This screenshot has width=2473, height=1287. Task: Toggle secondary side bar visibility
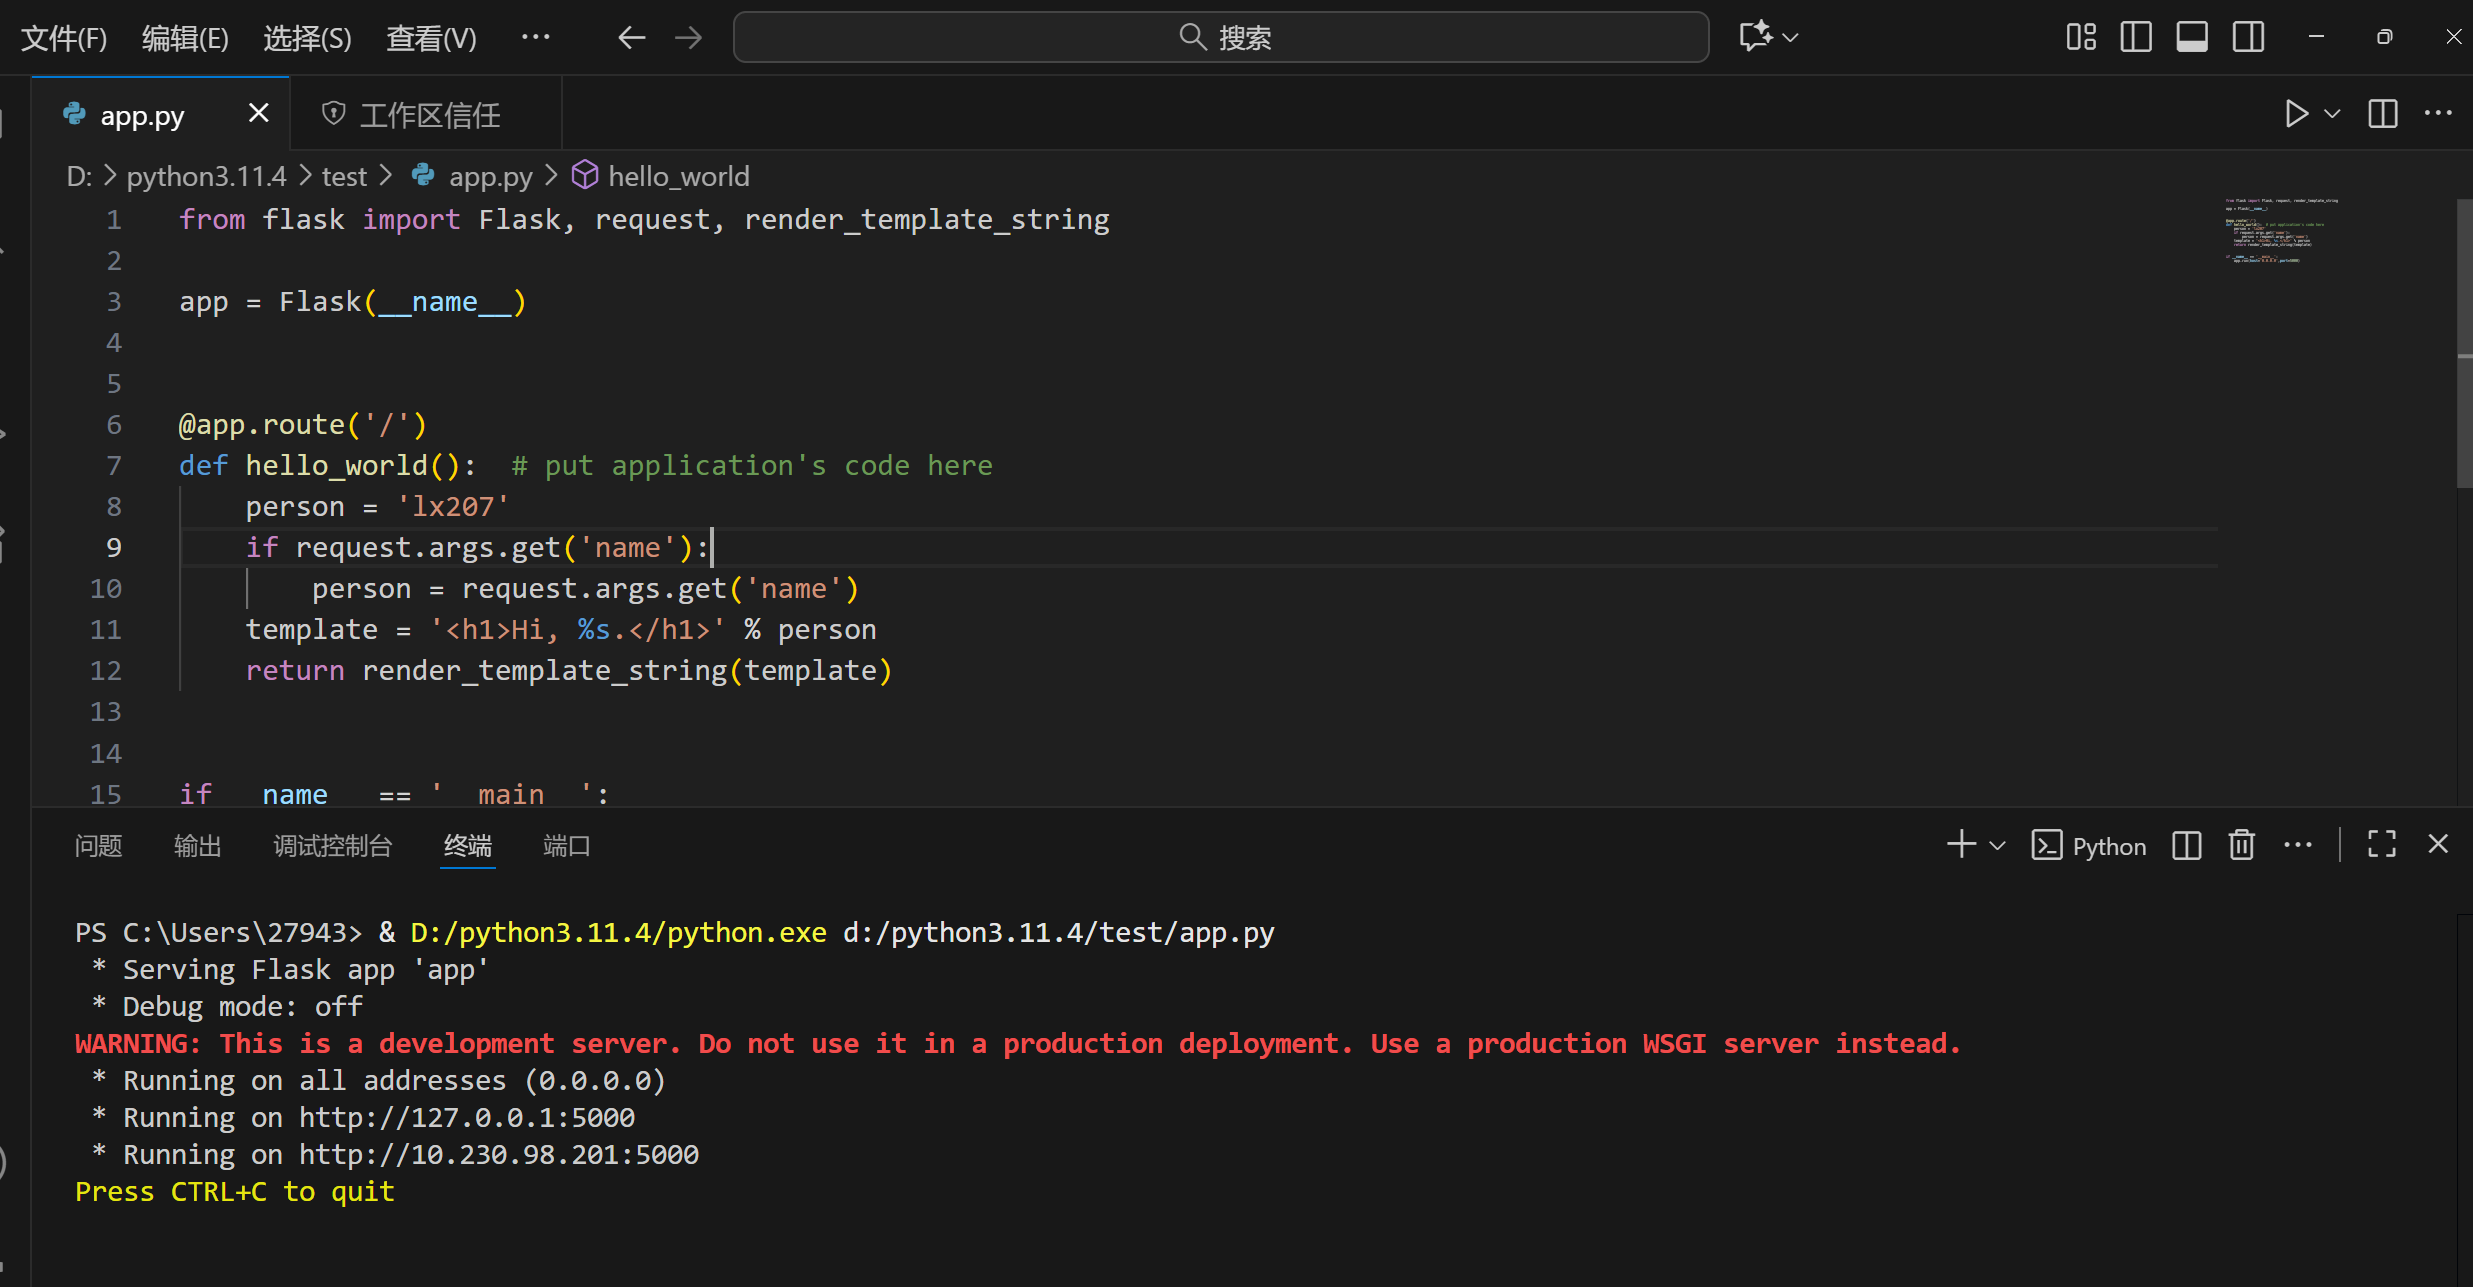coord(2249,37)
